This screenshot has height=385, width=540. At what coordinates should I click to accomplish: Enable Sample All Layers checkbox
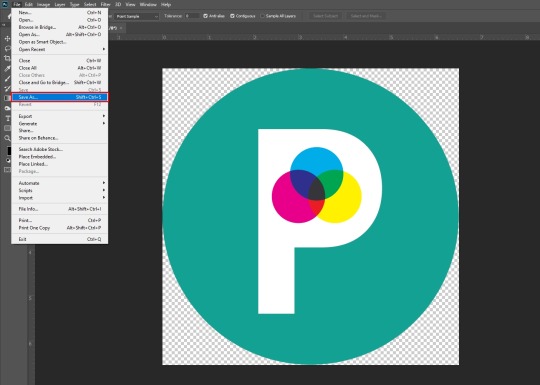tap(262, 16)
